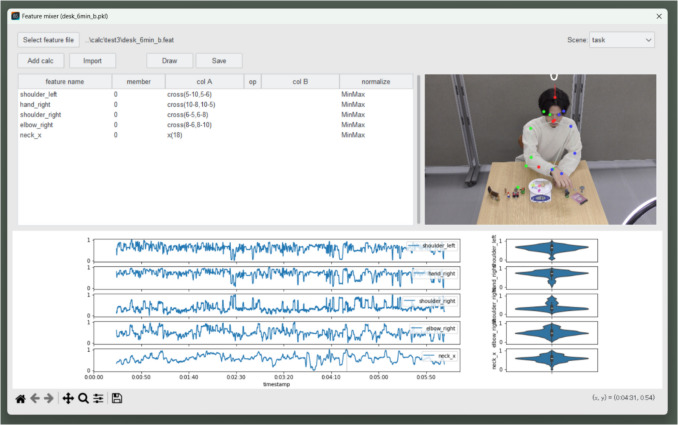Click the Import button
Screen dimensions: 678x425
coord(93,61)
